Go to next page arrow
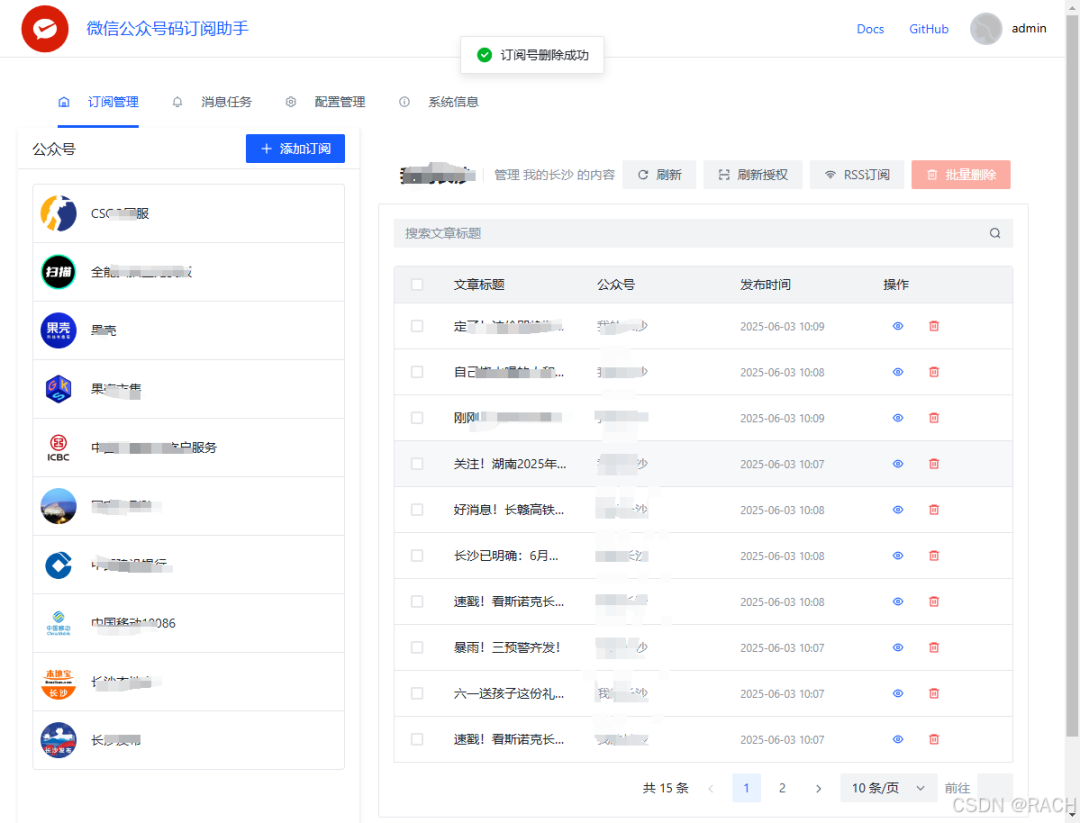 818,789
